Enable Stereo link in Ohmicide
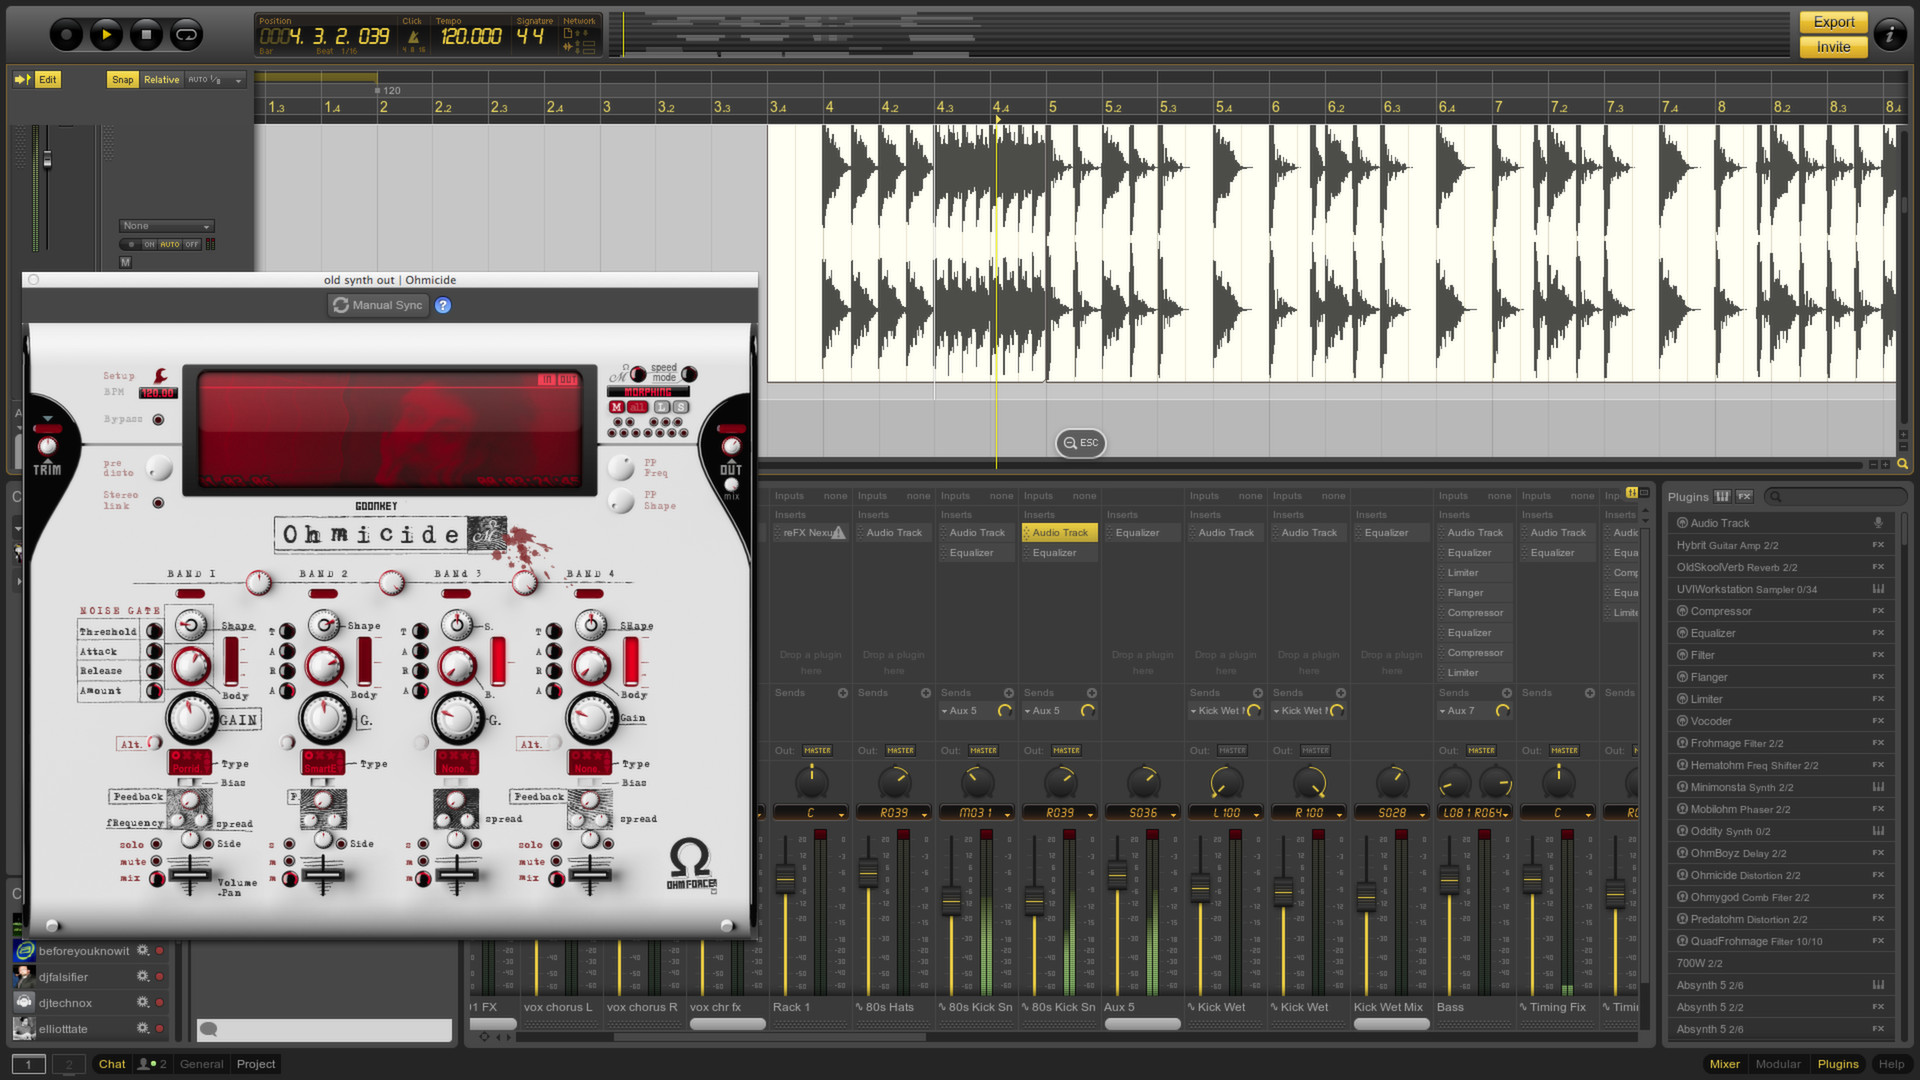This screenshot has width=1920, height=1080. click(x=158, y=504)
